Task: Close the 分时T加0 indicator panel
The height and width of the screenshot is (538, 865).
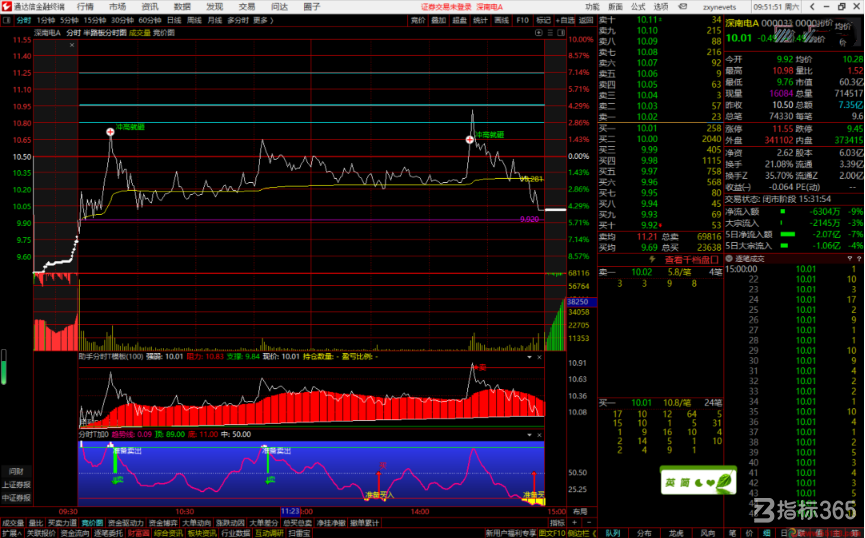Action: click(539, 435)
